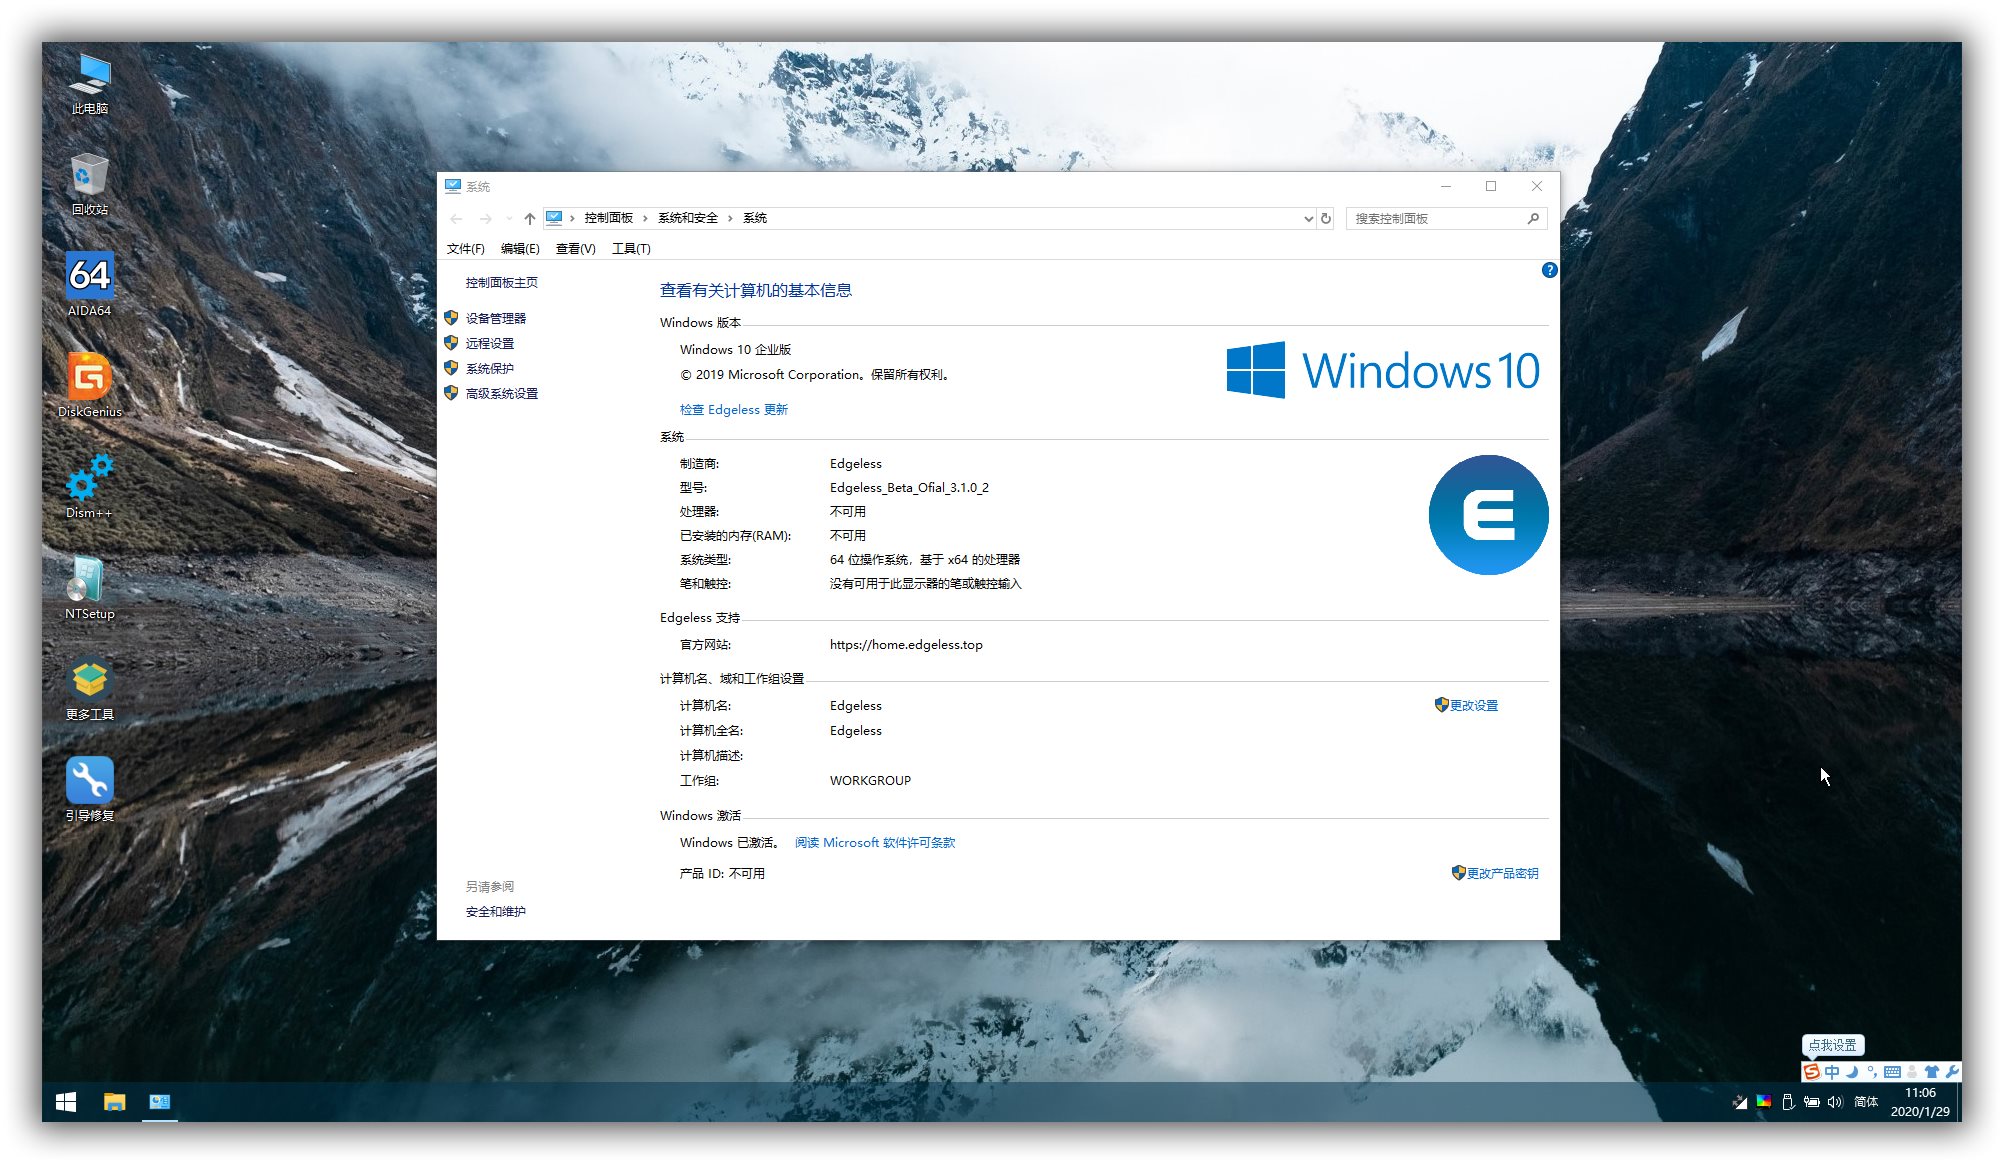Click the 更改设置 link
Screen dimensions: 2004x1164
[x=1473, y=706]
